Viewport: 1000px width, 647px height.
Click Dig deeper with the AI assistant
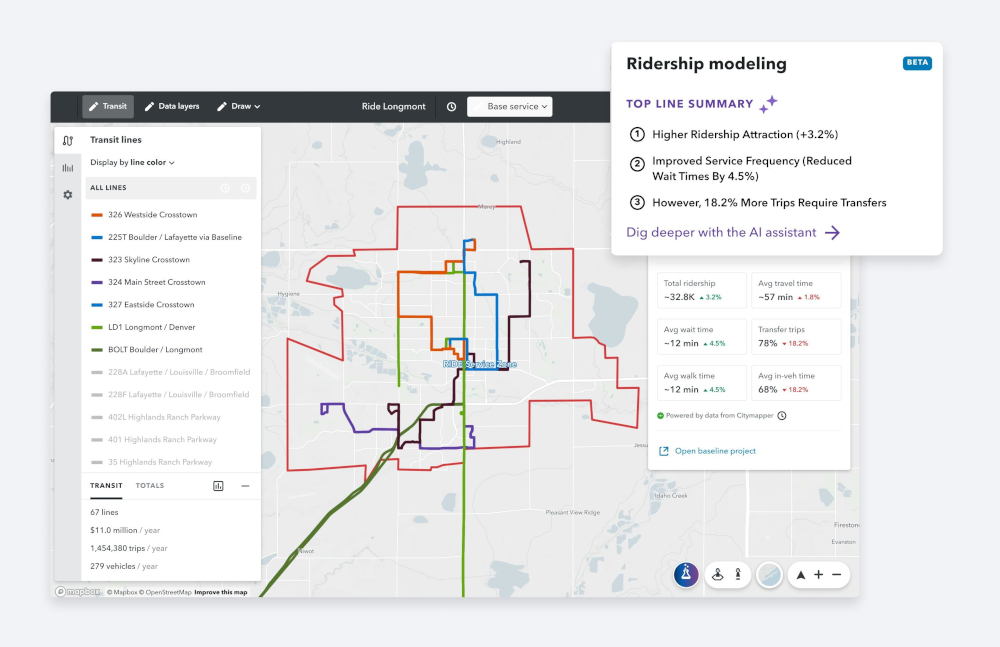pyautogui.click(x=733, y=232)
